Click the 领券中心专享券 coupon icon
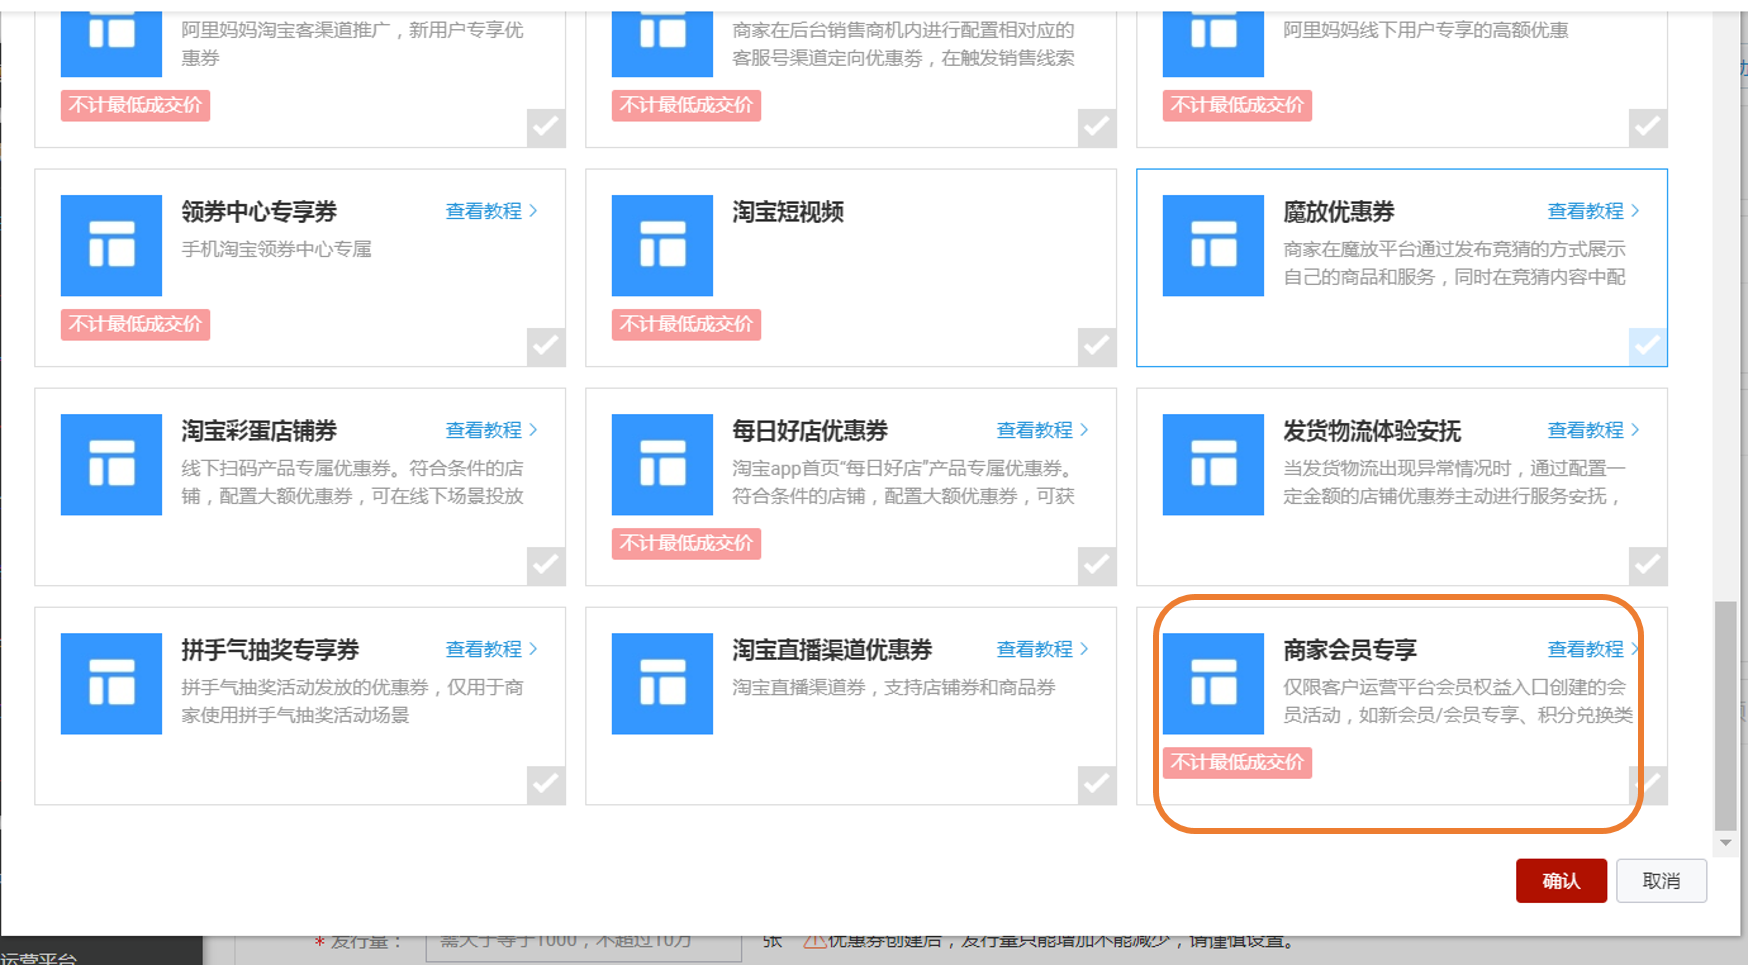This screenshot has height=965, width=1748. point(111,245)
